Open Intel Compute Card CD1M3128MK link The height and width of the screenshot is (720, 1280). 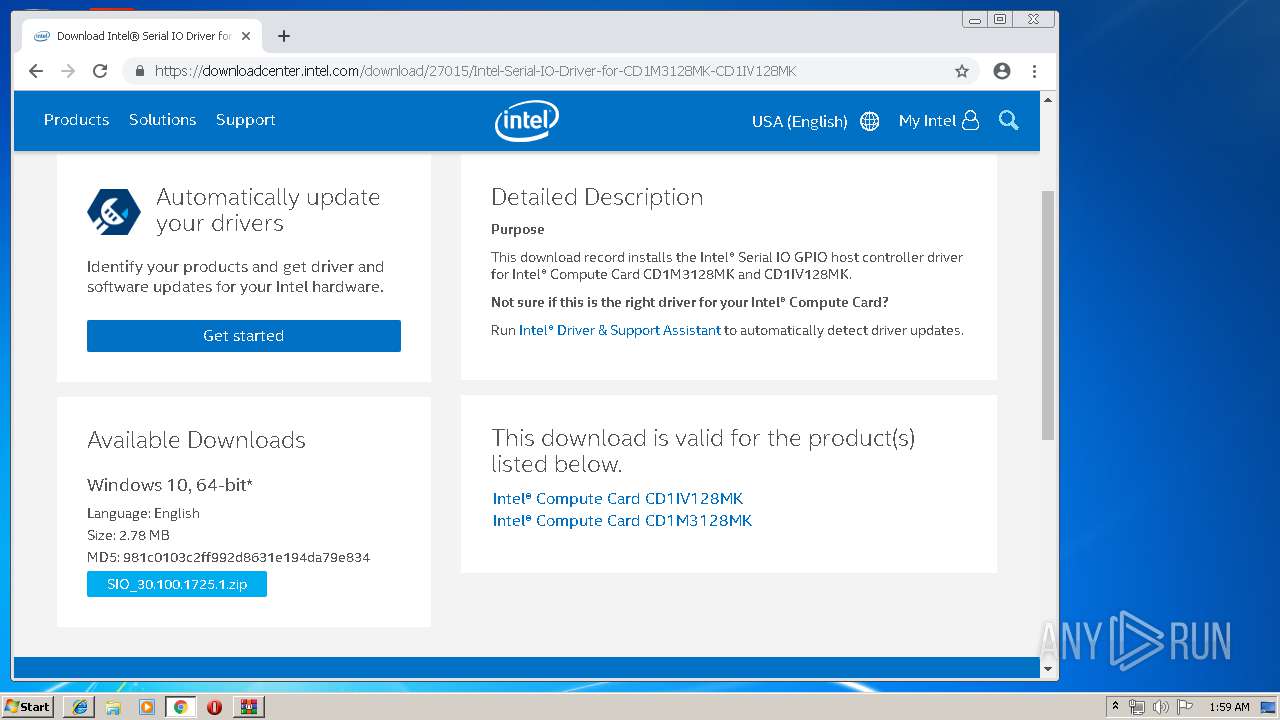click(x=622, y=521)
